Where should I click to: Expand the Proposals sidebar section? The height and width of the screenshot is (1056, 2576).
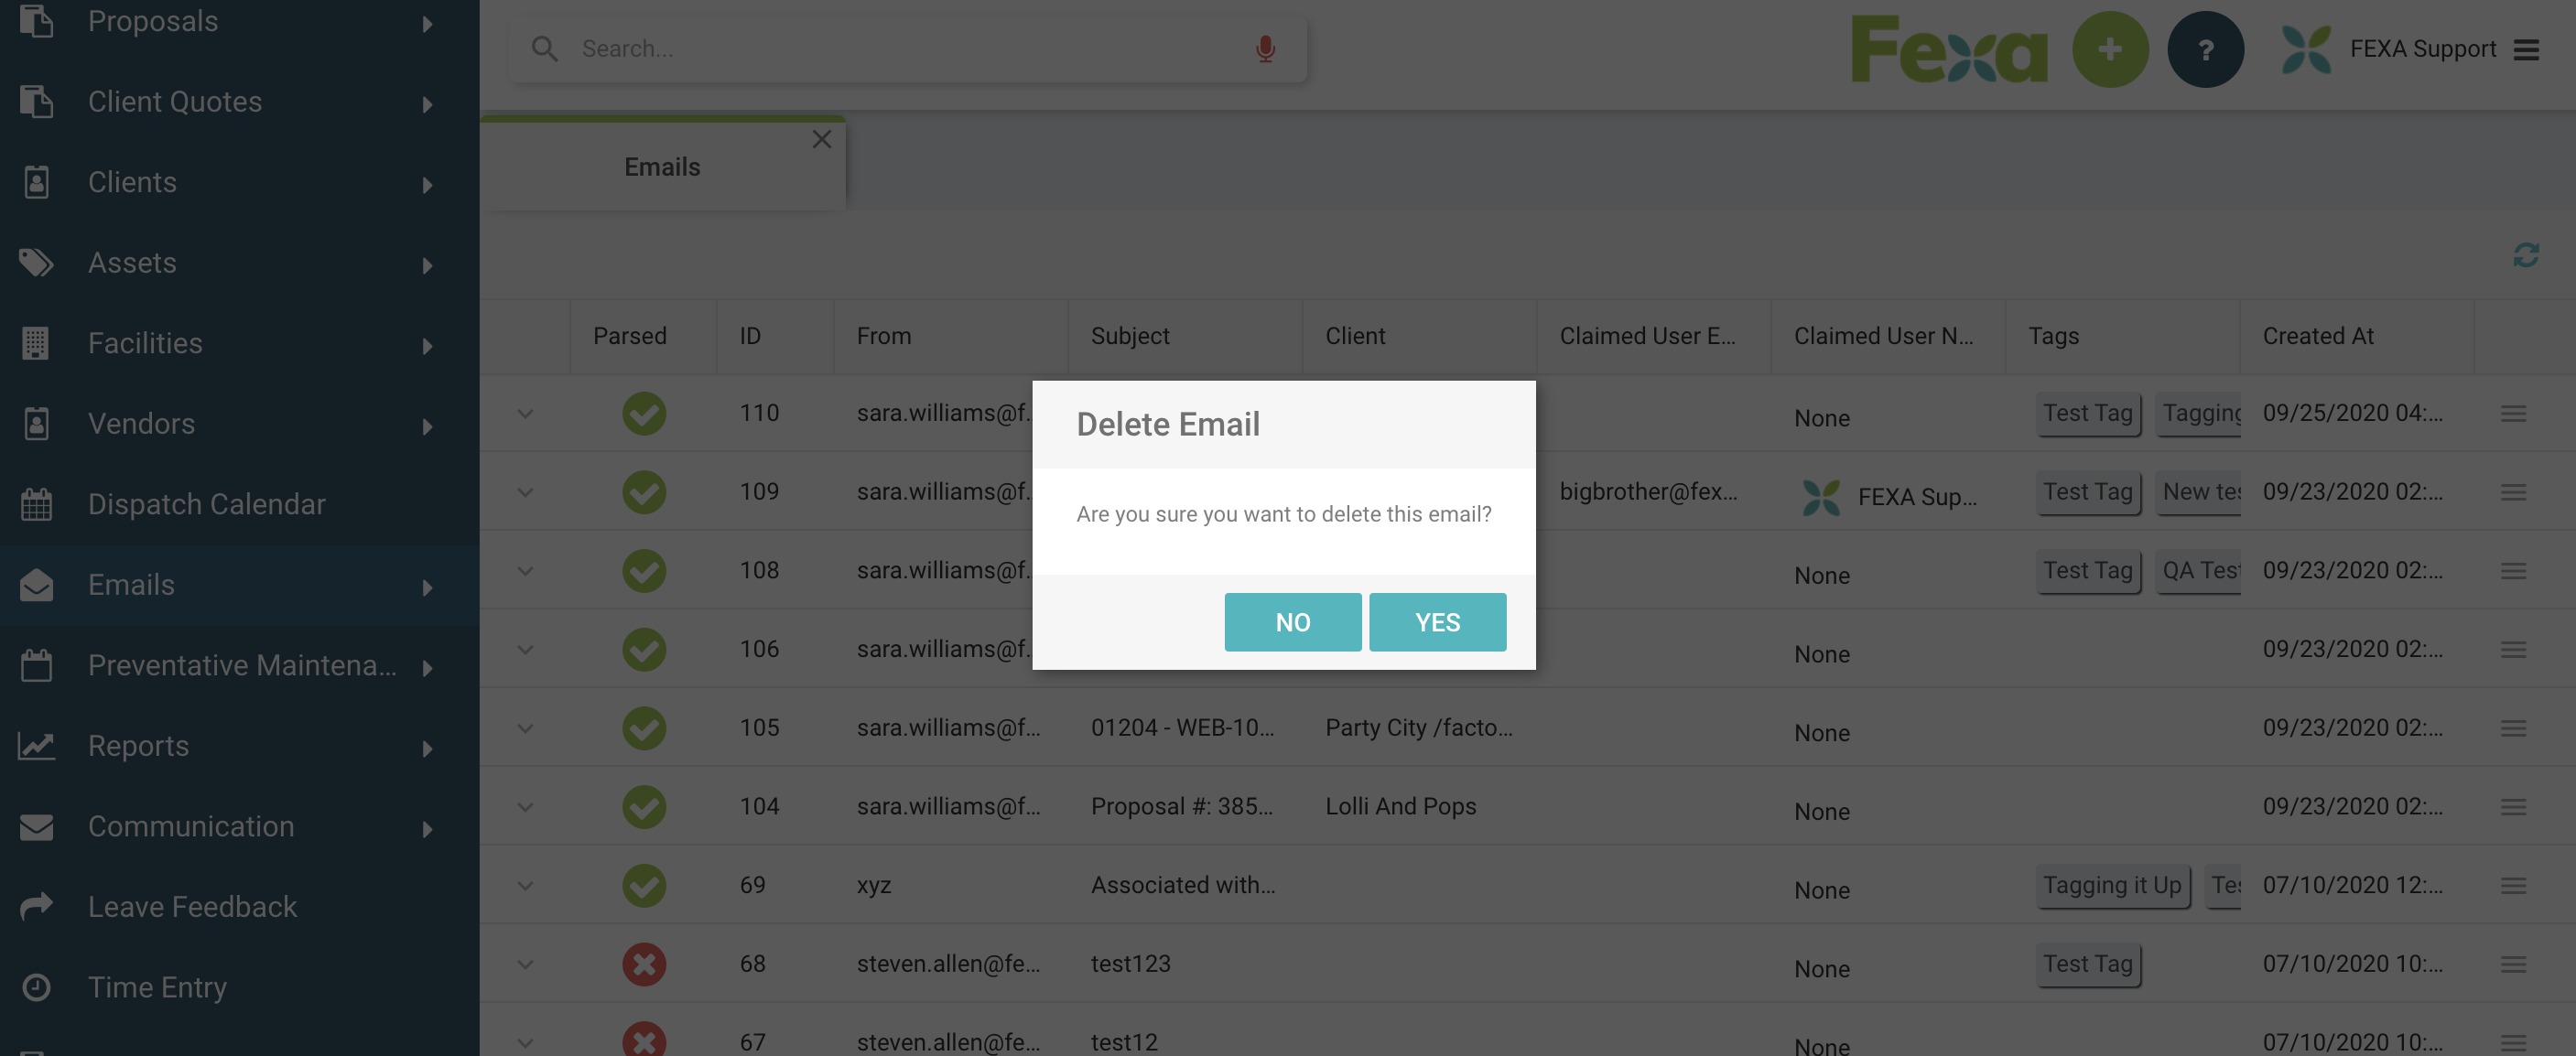click(429, 22)
